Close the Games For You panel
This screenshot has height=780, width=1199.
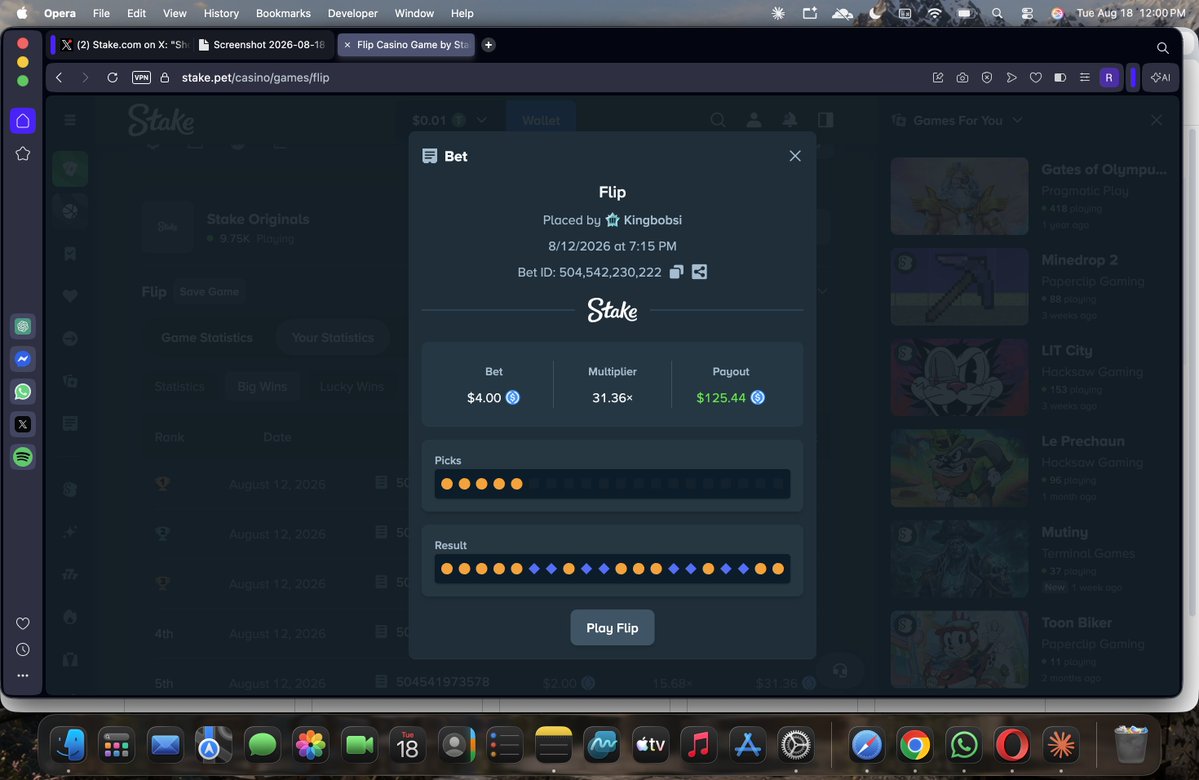coord(1156,120)
